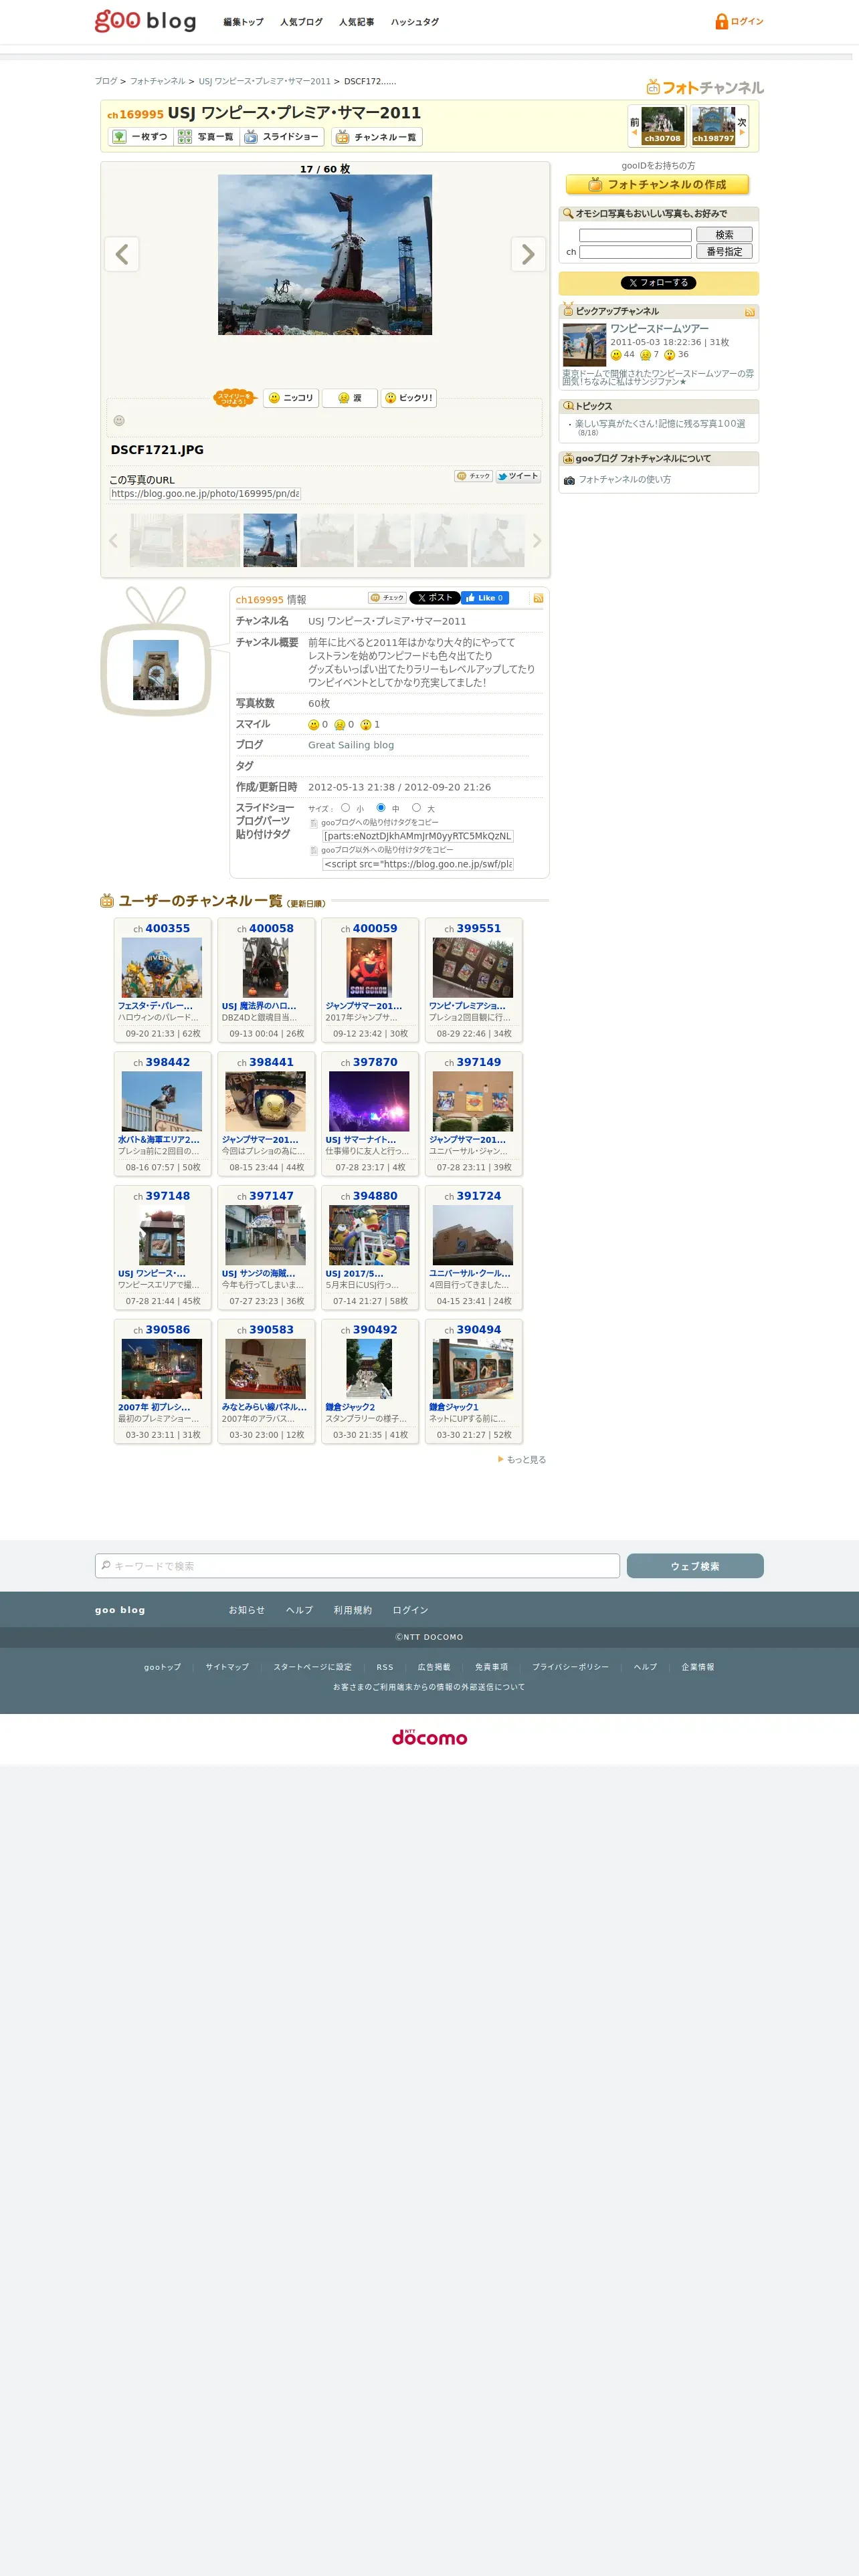Go to next channel ch198797 thumbnail

(713, 125)
